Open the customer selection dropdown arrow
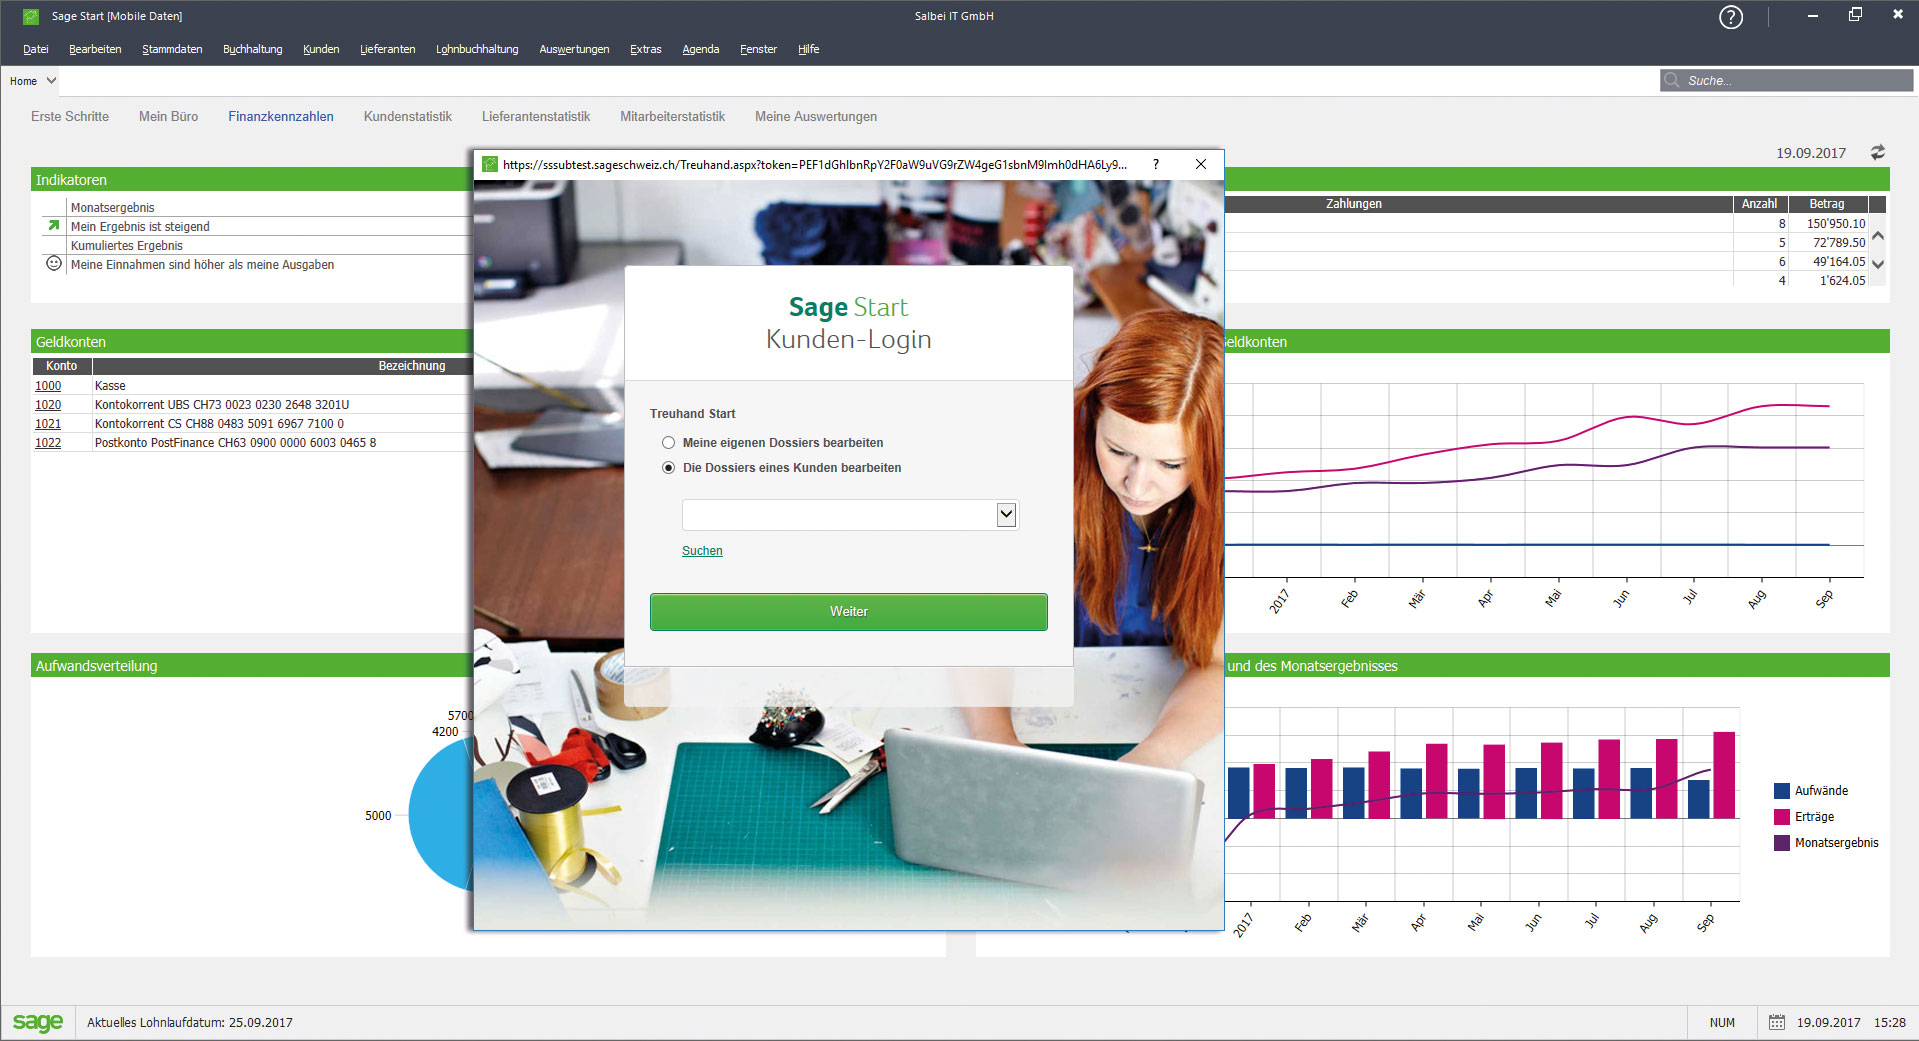This screenshot has height=1041, width=1919. (x=1006, y=515)
